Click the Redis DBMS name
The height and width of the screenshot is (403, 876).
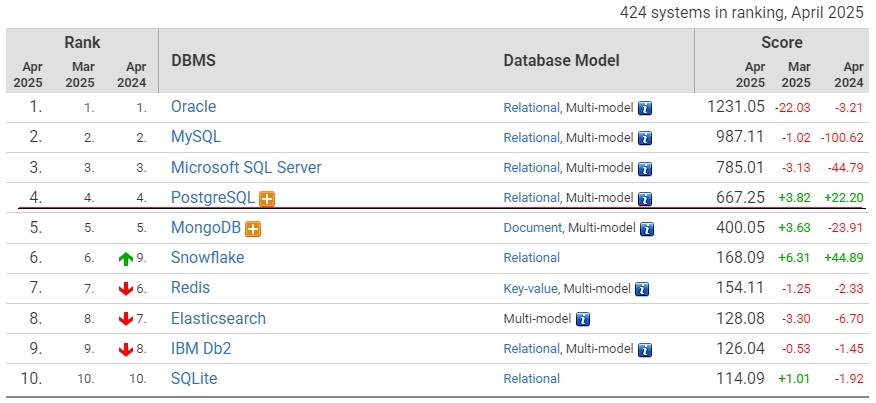(191, 288)
